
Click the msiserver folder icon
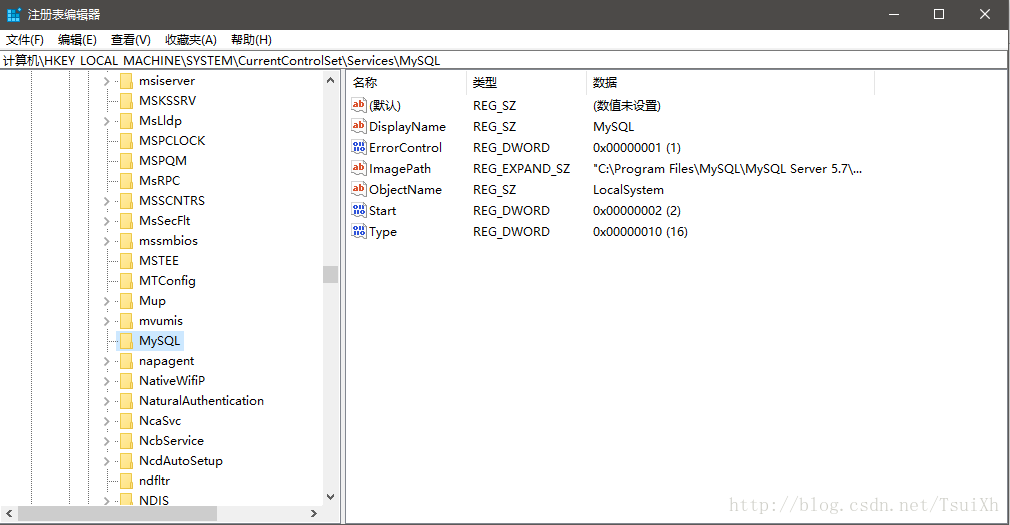(126, 81)
